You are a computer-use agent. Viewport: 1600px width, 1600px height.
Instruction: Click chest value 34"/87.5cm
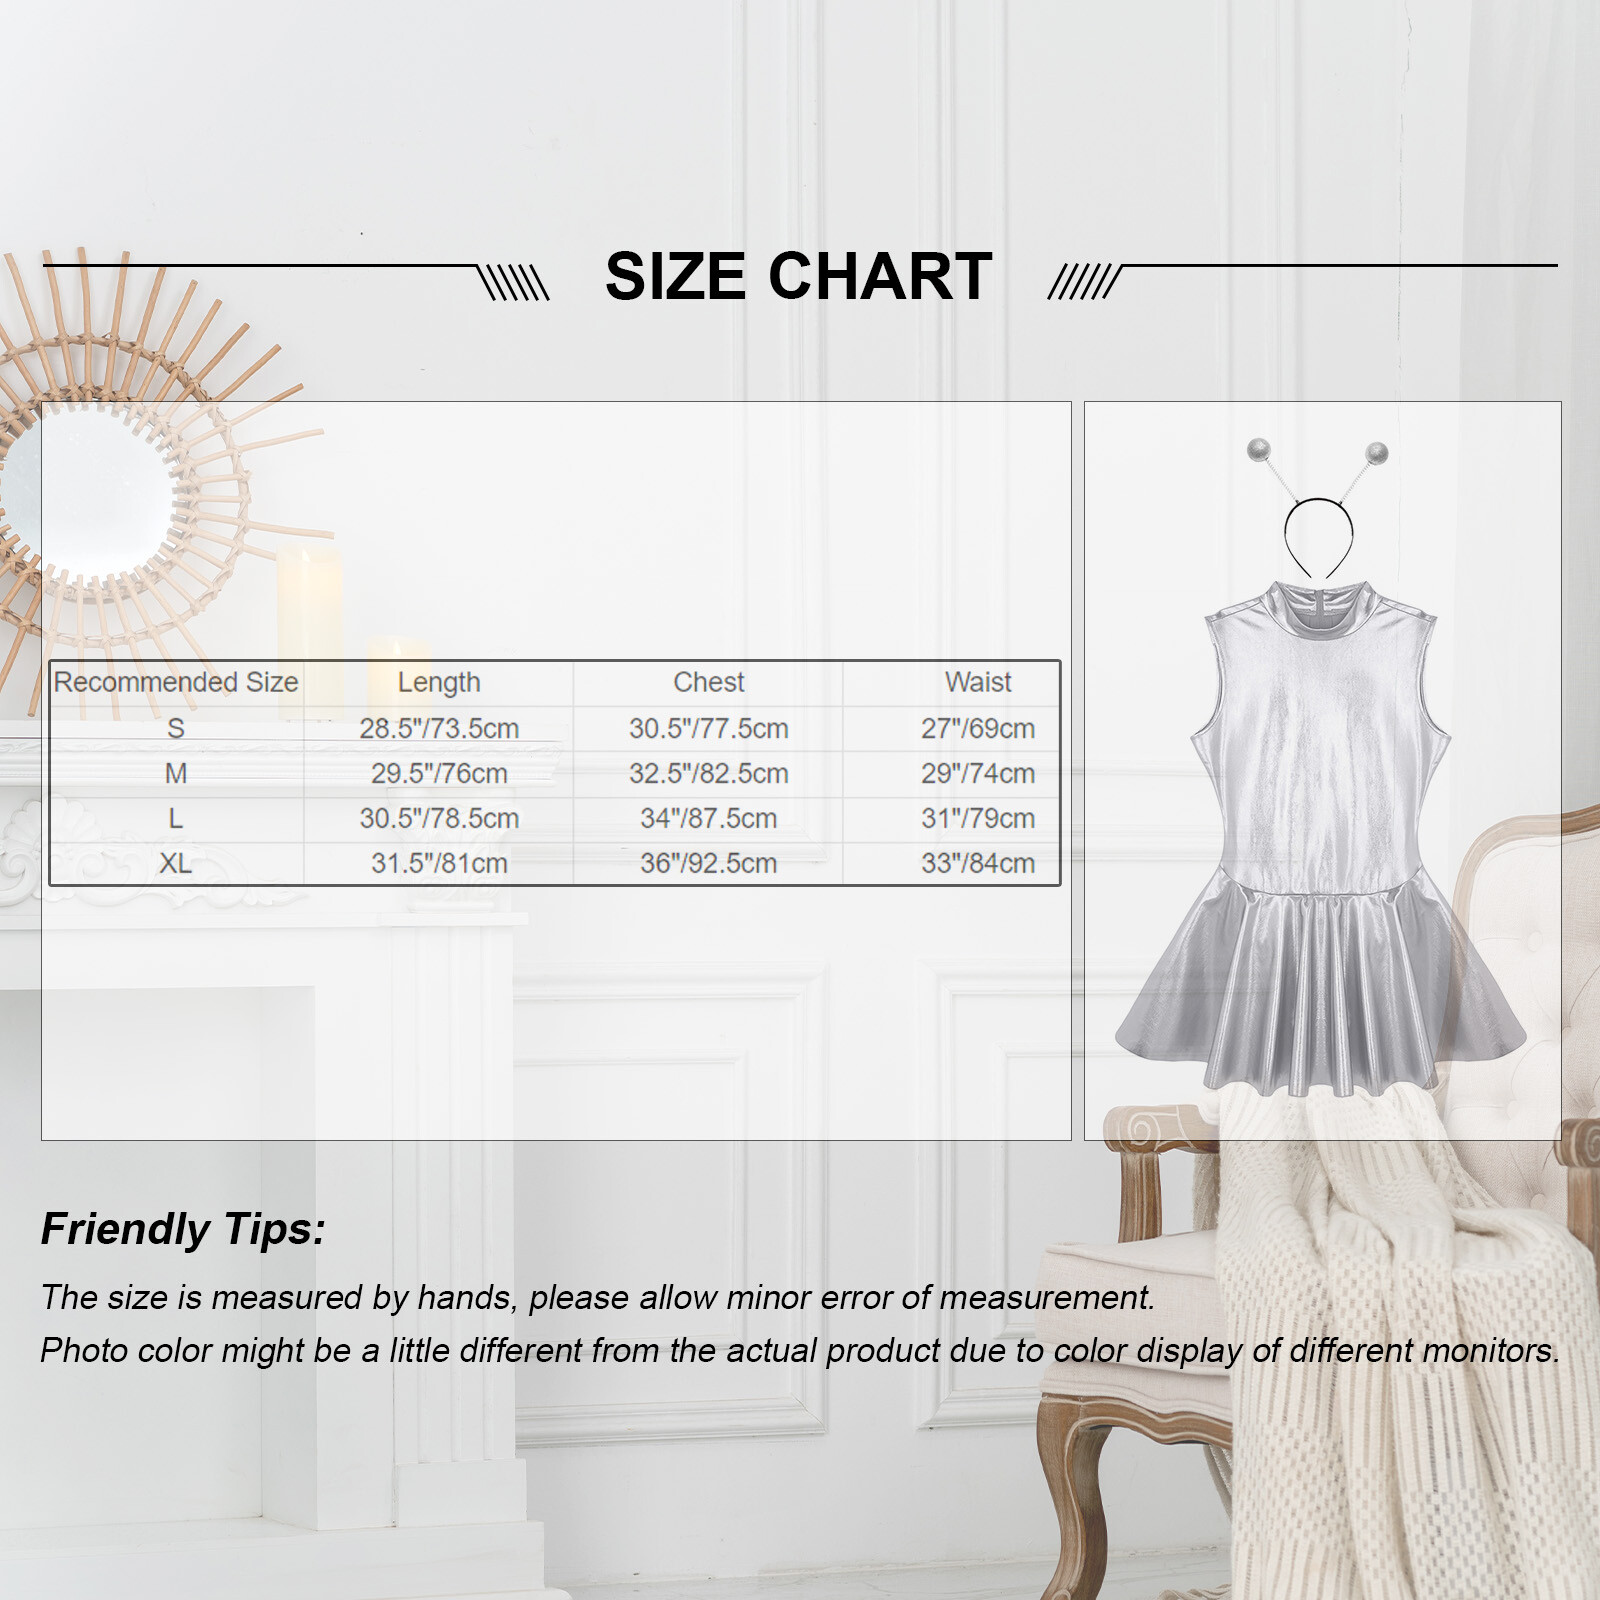[x=708, y=818]
